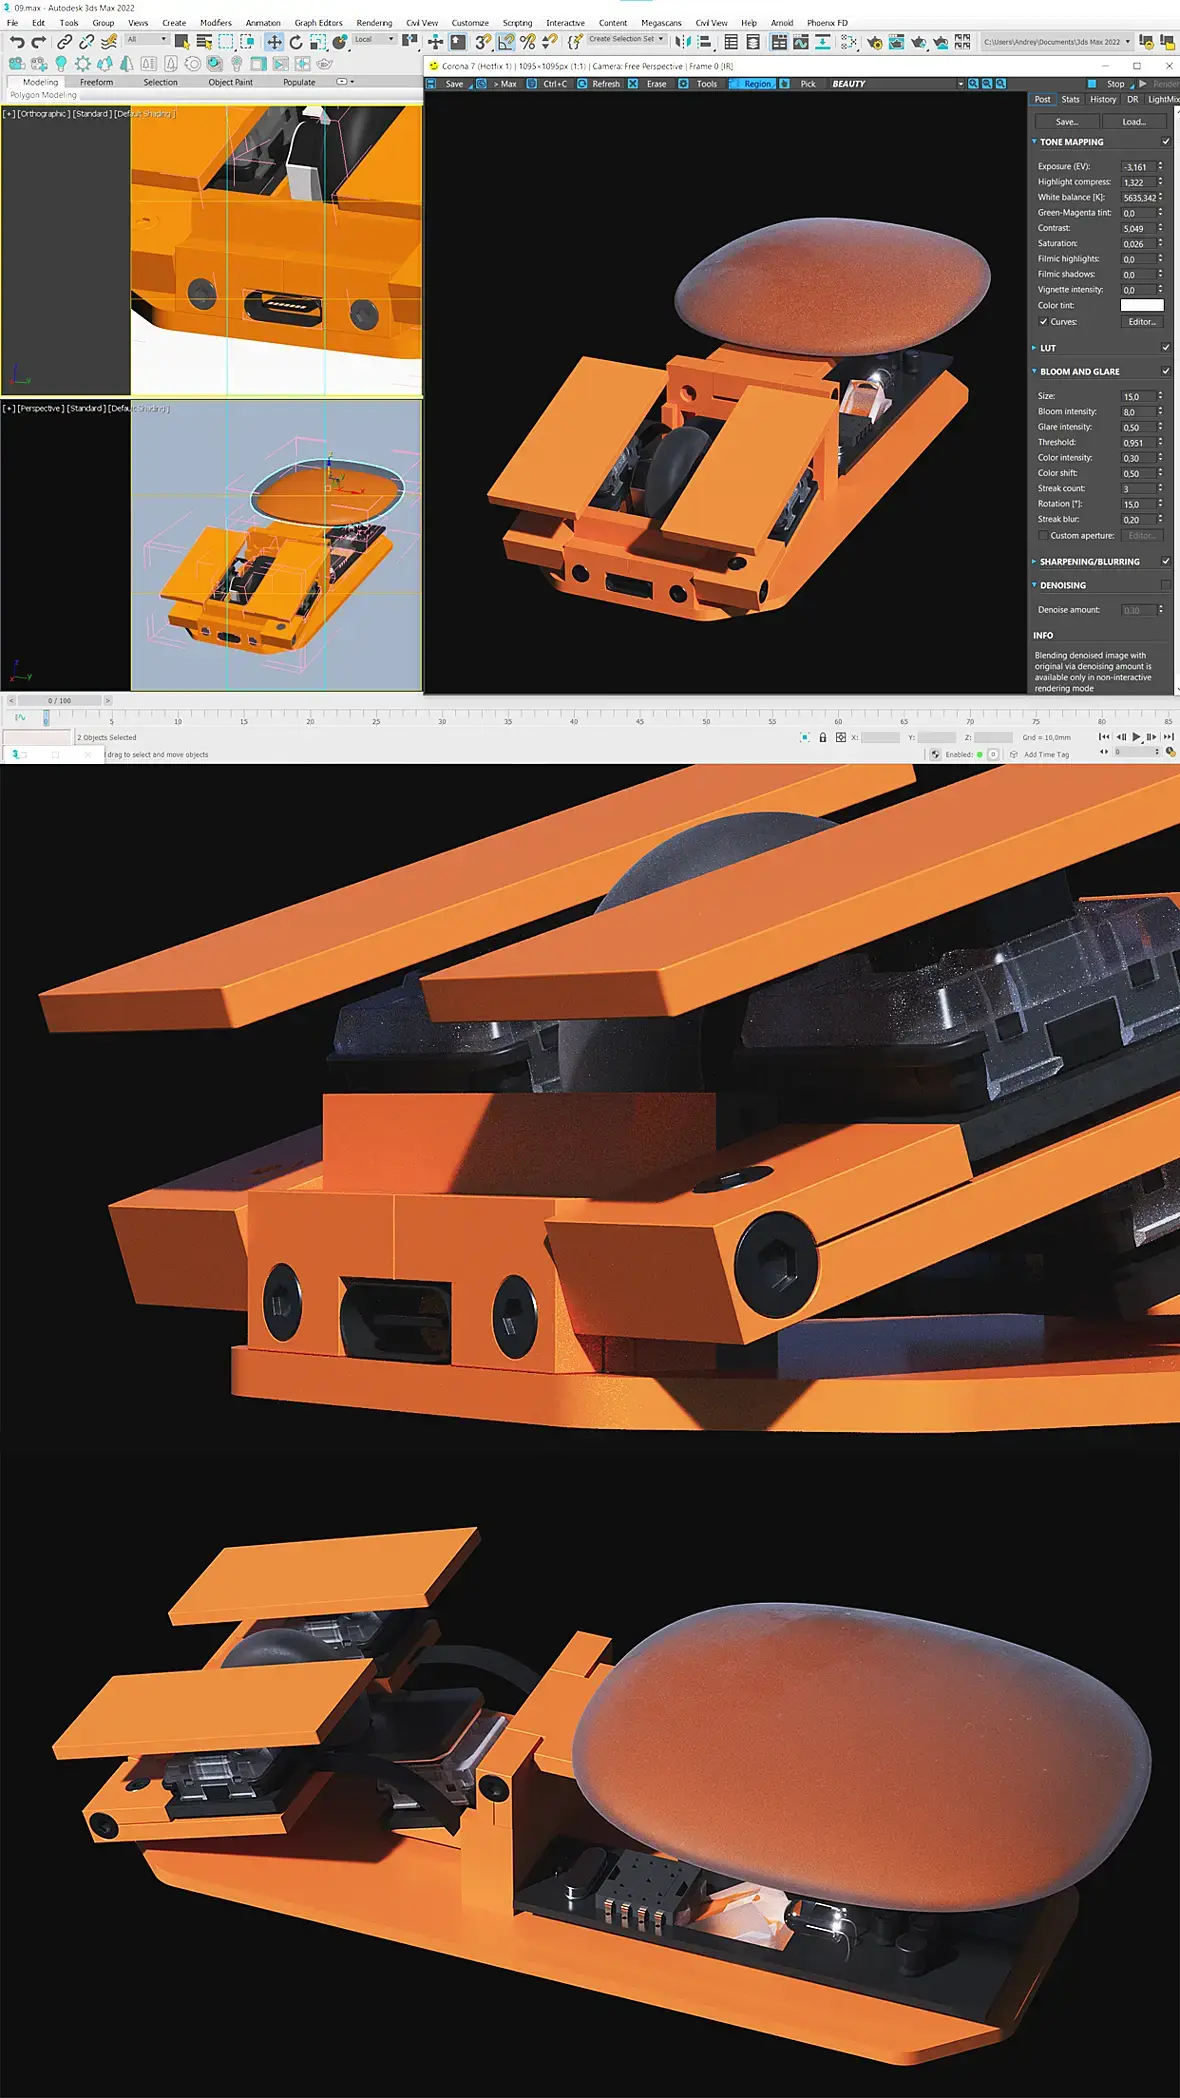Image resolution: width=1180 pixels, height=2098 pixels.
Task: Click the time slider 0 / 100 handle
Action: pyautogui.click(x=59, y=700)
